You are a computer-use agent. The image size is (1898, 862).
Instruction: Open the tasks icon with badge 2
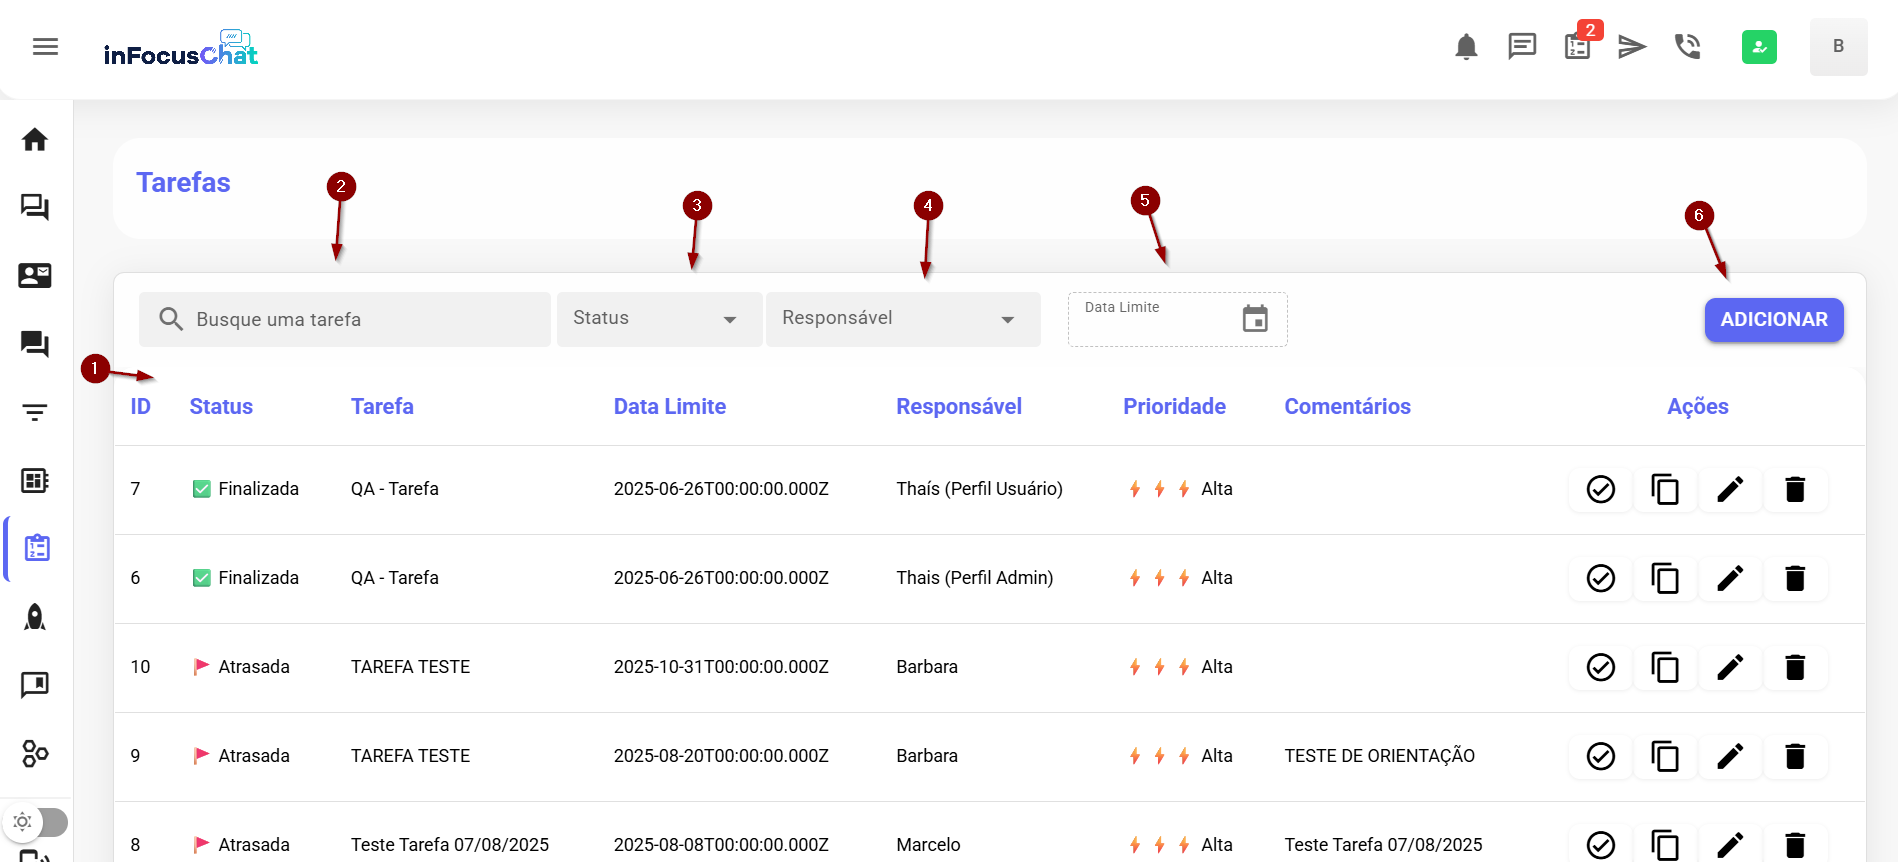[x=1577, y=47]
